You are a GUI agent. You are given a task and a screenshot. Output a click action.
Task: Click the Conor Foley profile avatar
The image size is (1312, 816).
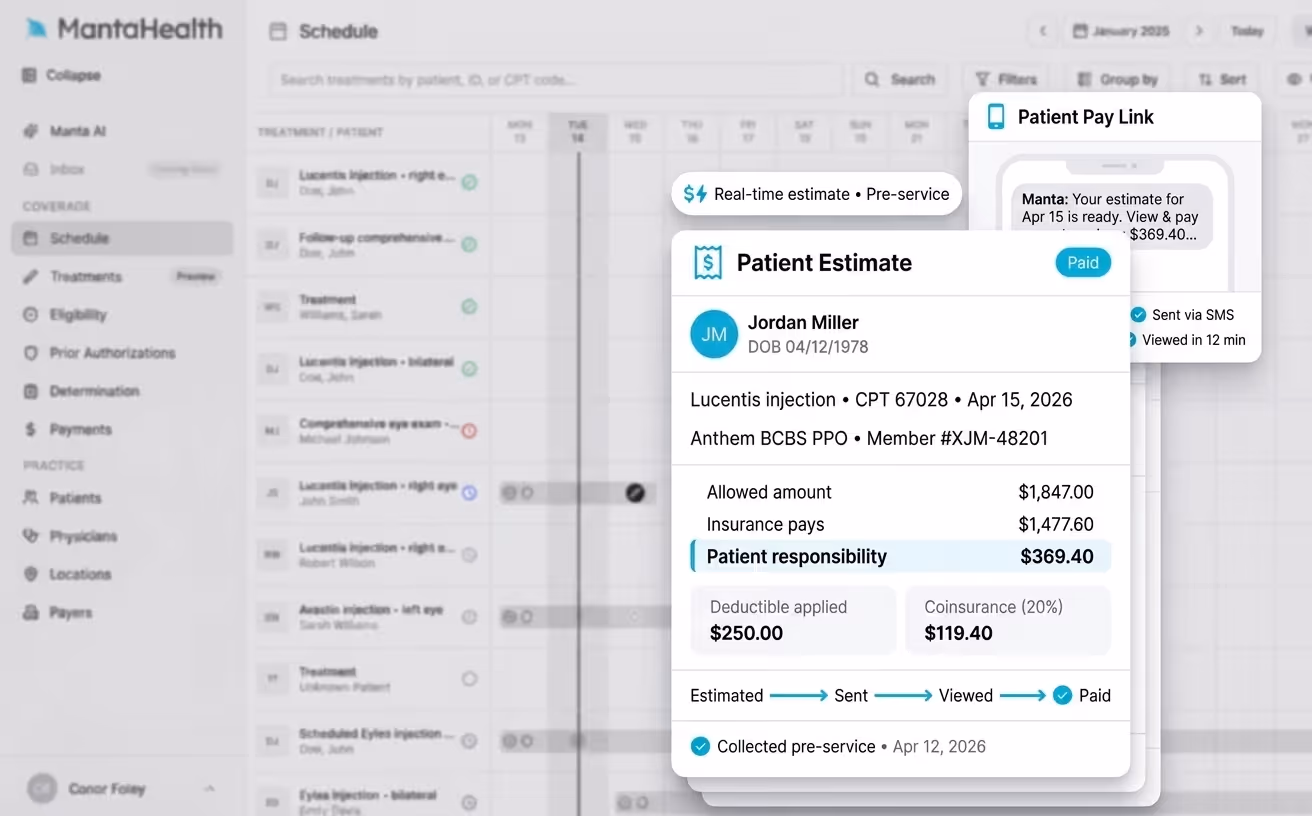coord(42,789)
